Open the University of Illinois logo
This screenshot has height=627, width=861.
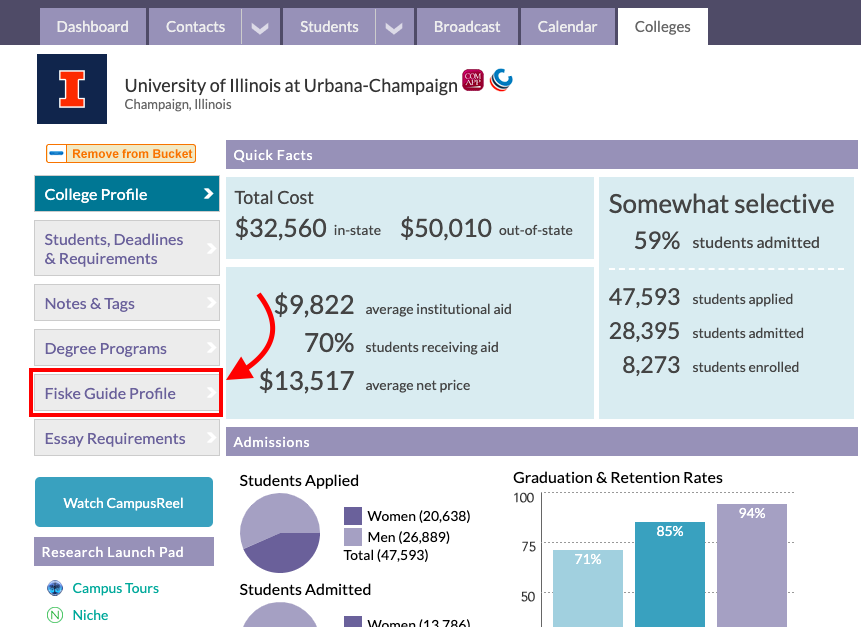[72, 89]
